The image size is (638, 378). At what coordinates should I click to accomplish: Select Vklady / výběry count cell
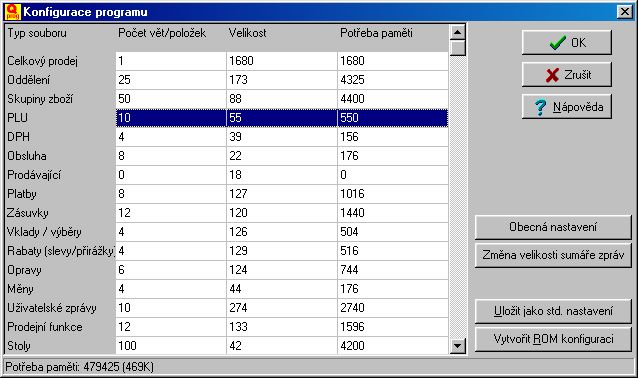tap(171, 232)
